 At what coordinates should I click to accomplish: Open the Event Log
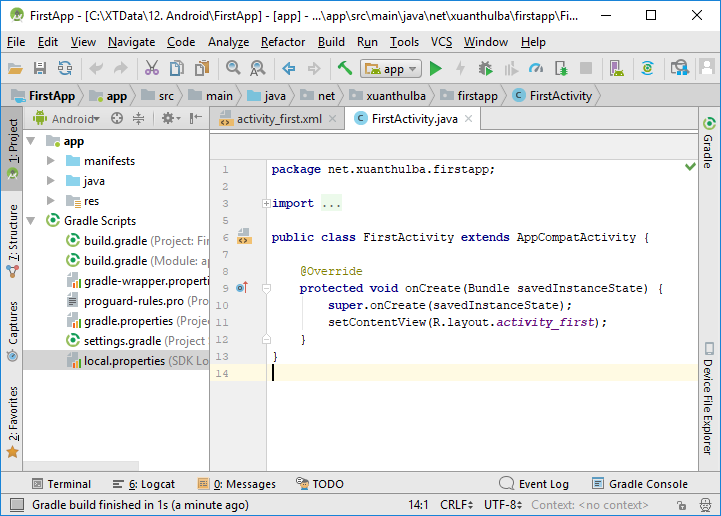coord(534,484)
